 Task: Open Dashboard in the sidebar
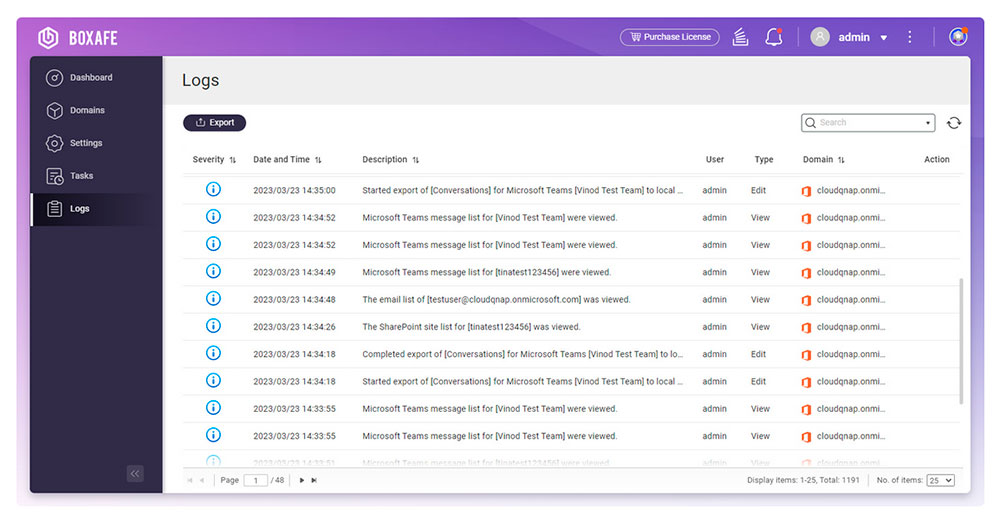91,78
